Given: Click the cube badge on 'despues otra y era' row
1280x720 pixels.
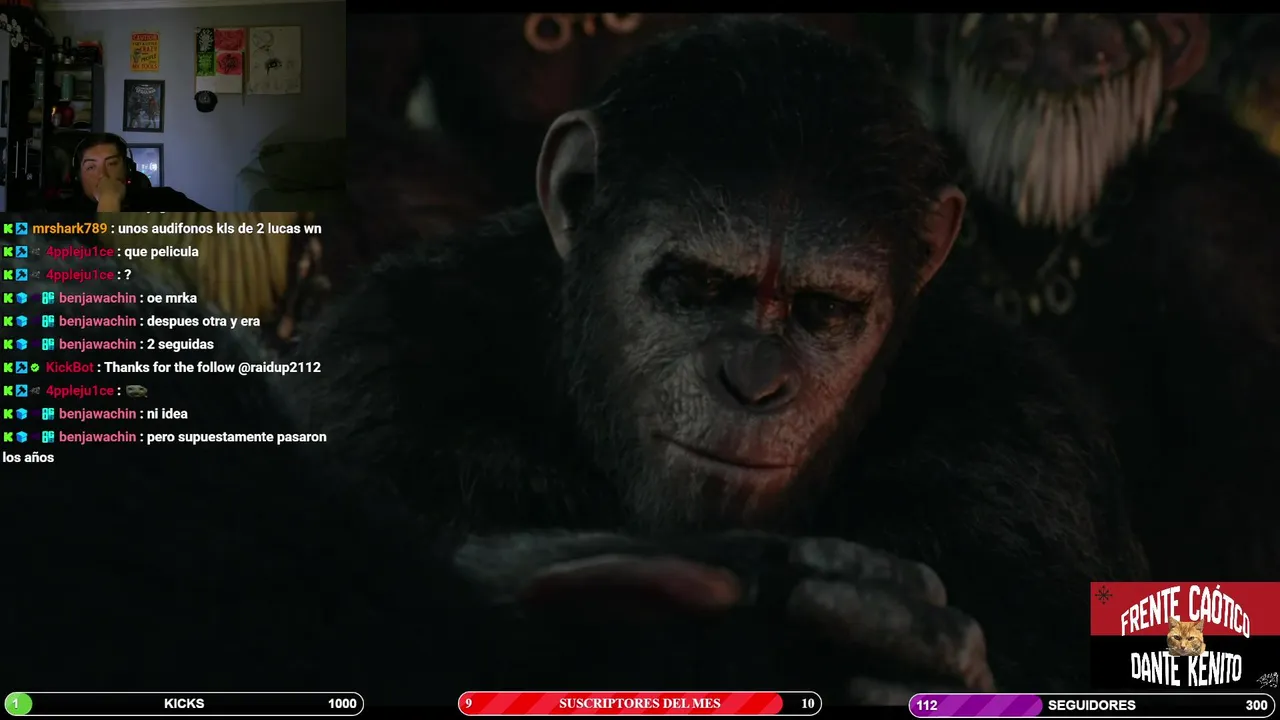Looking at the screenshot, I should pyautogui.click(x=21, y=321).
